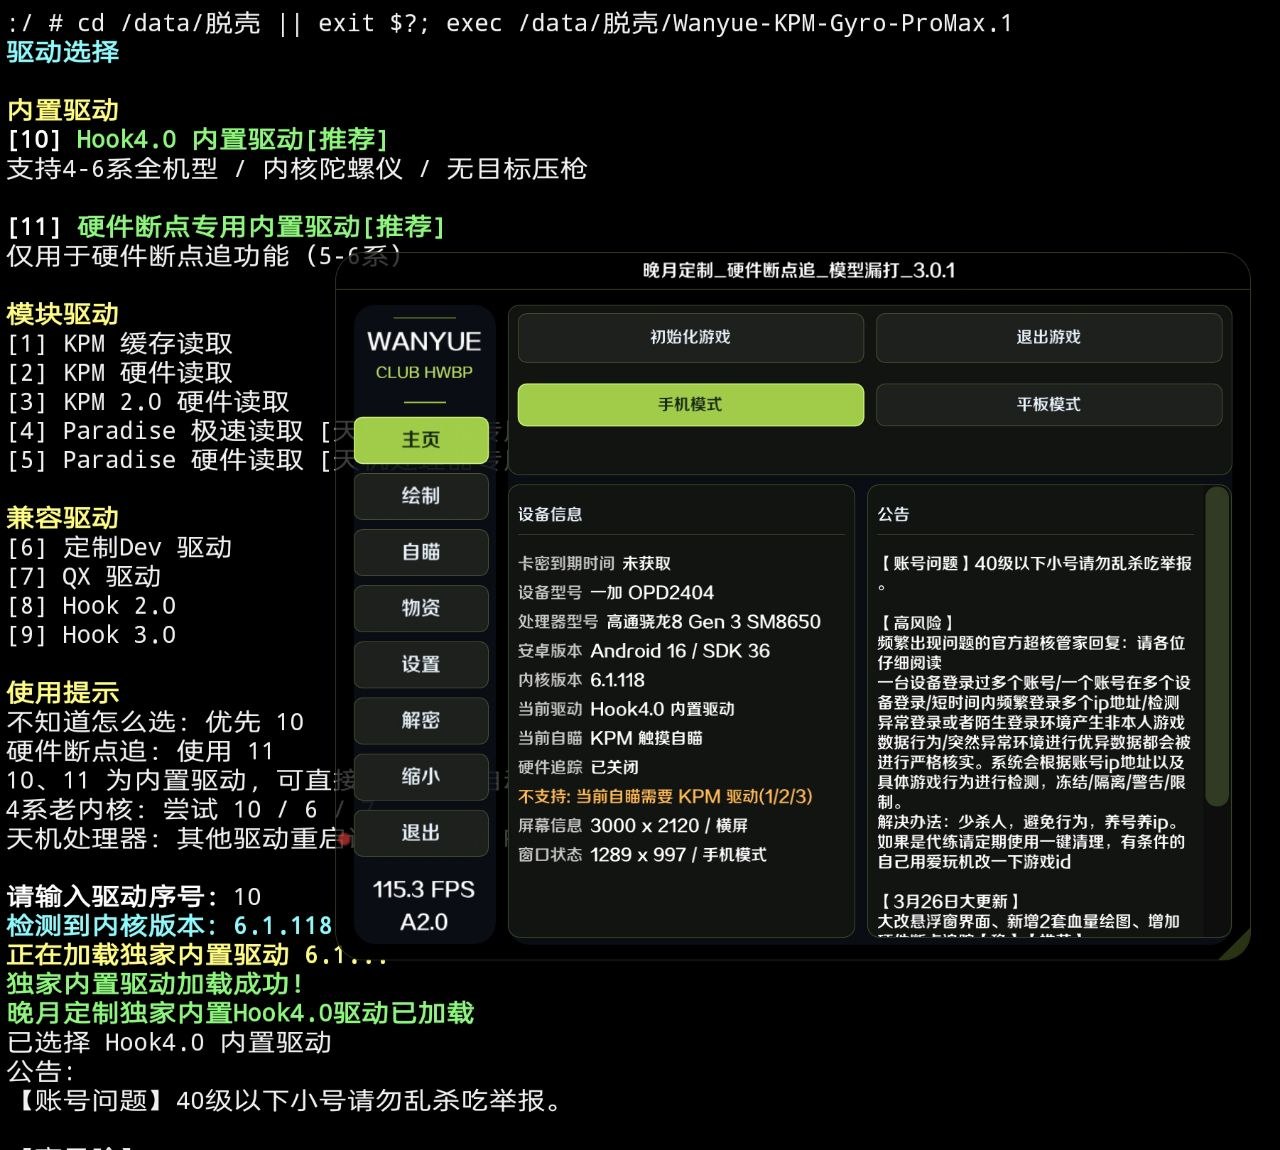Enable 手机模式 phone mode
The height and width of the screenshot is (1150, 1280).
pyautogui.click(x=690, y=405)
